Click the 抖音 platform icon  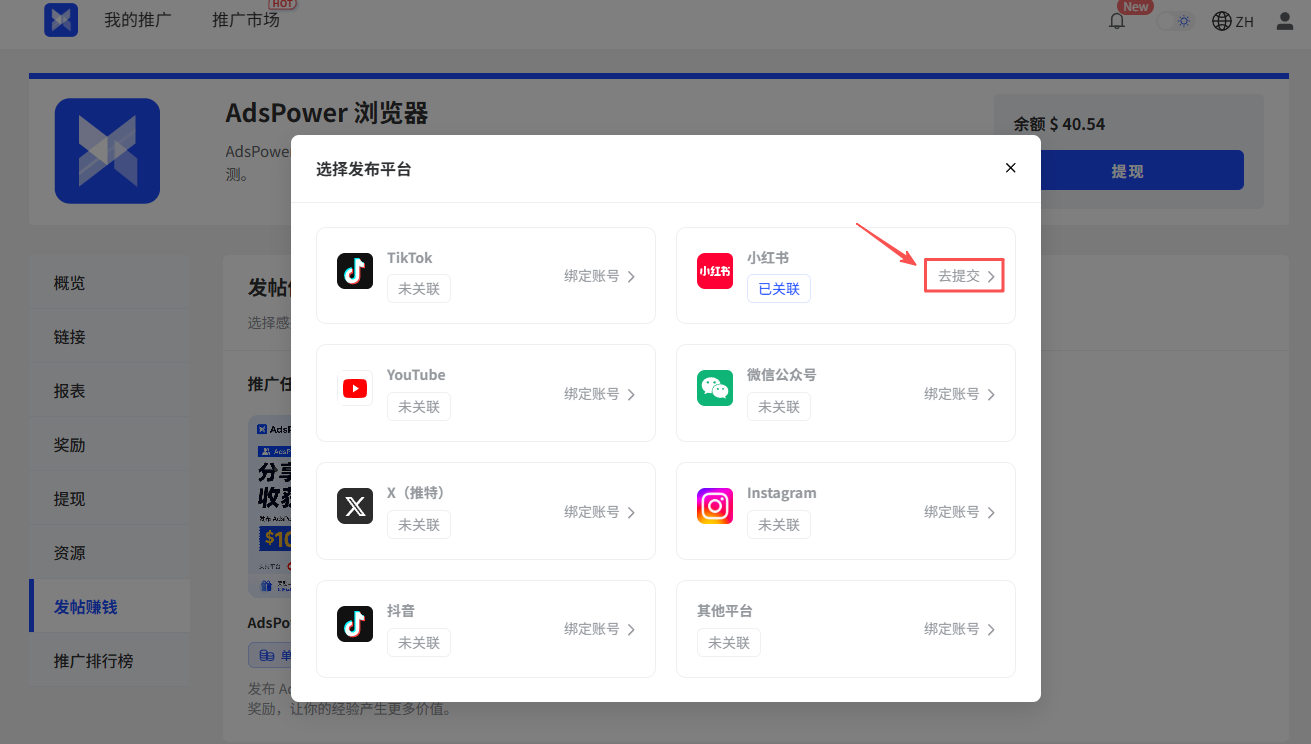[355, 624]
